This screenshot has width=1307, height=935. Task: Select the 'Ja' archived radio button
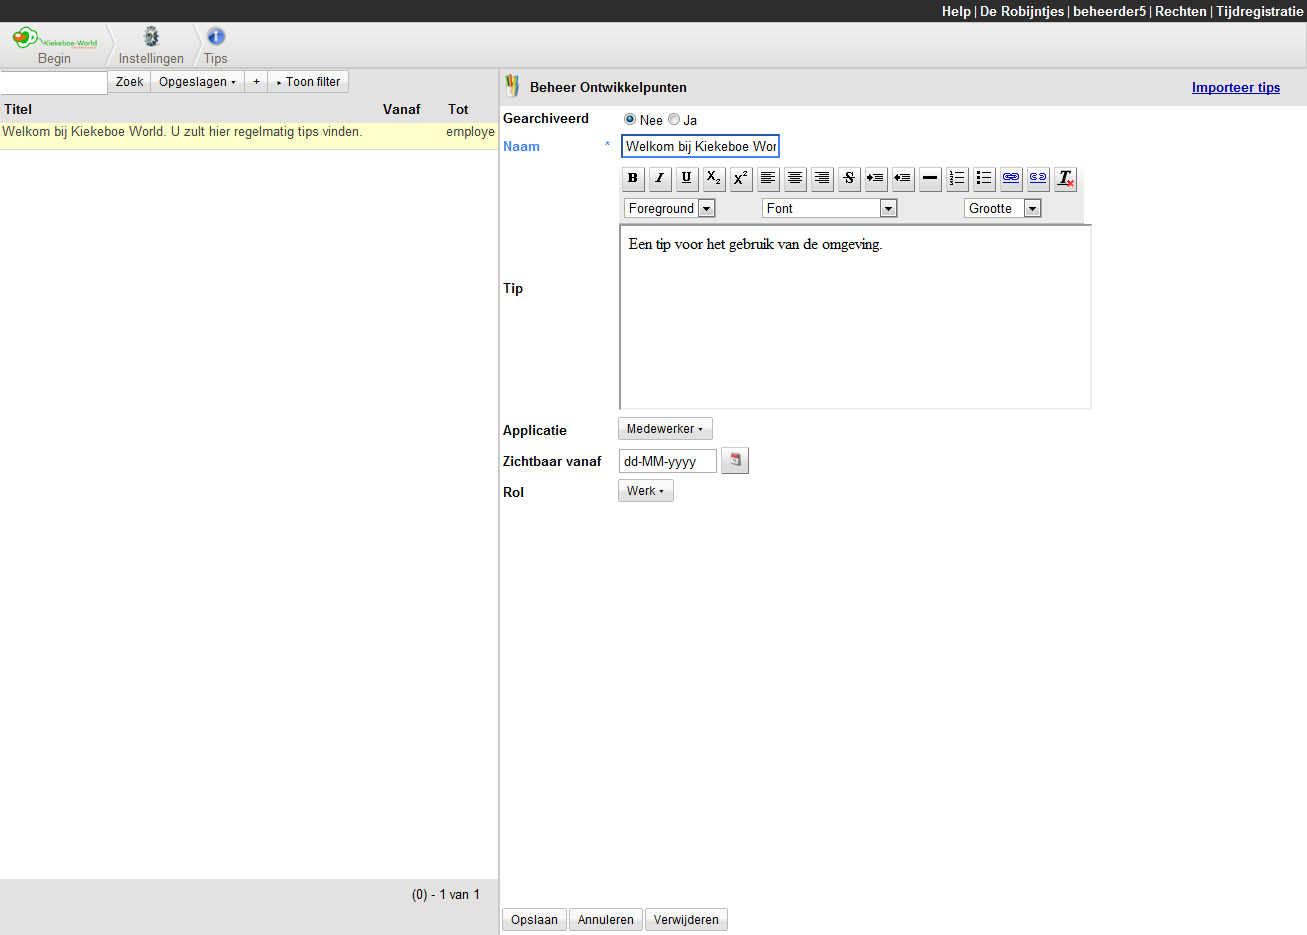tap(674, 119)
